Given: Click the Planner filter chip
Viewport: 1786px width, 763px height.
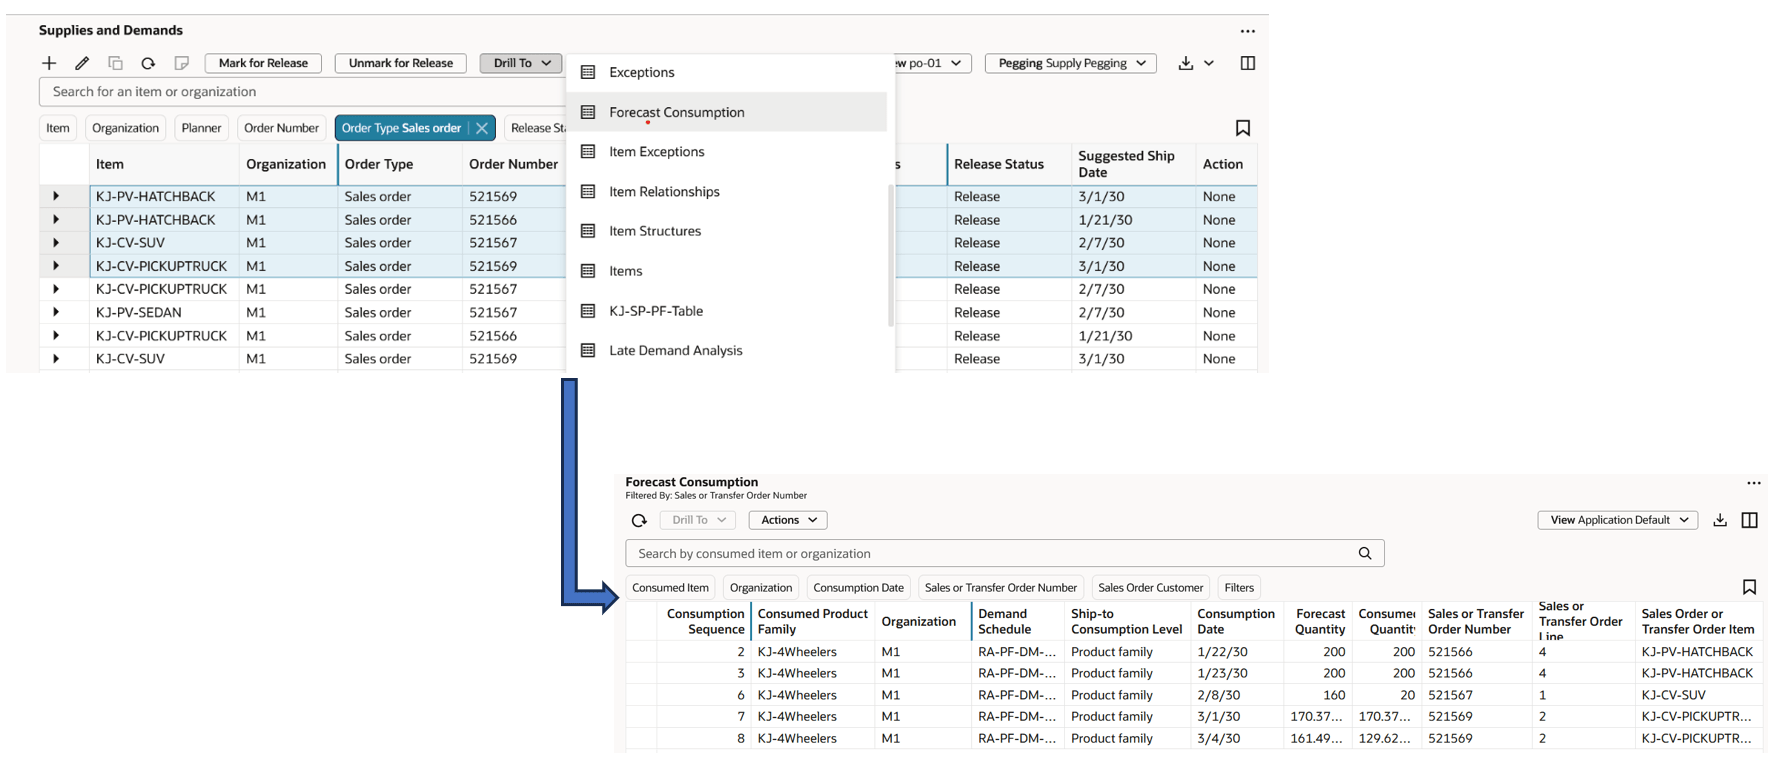Looking at the screenshot, I should click(x=201, y=128).
